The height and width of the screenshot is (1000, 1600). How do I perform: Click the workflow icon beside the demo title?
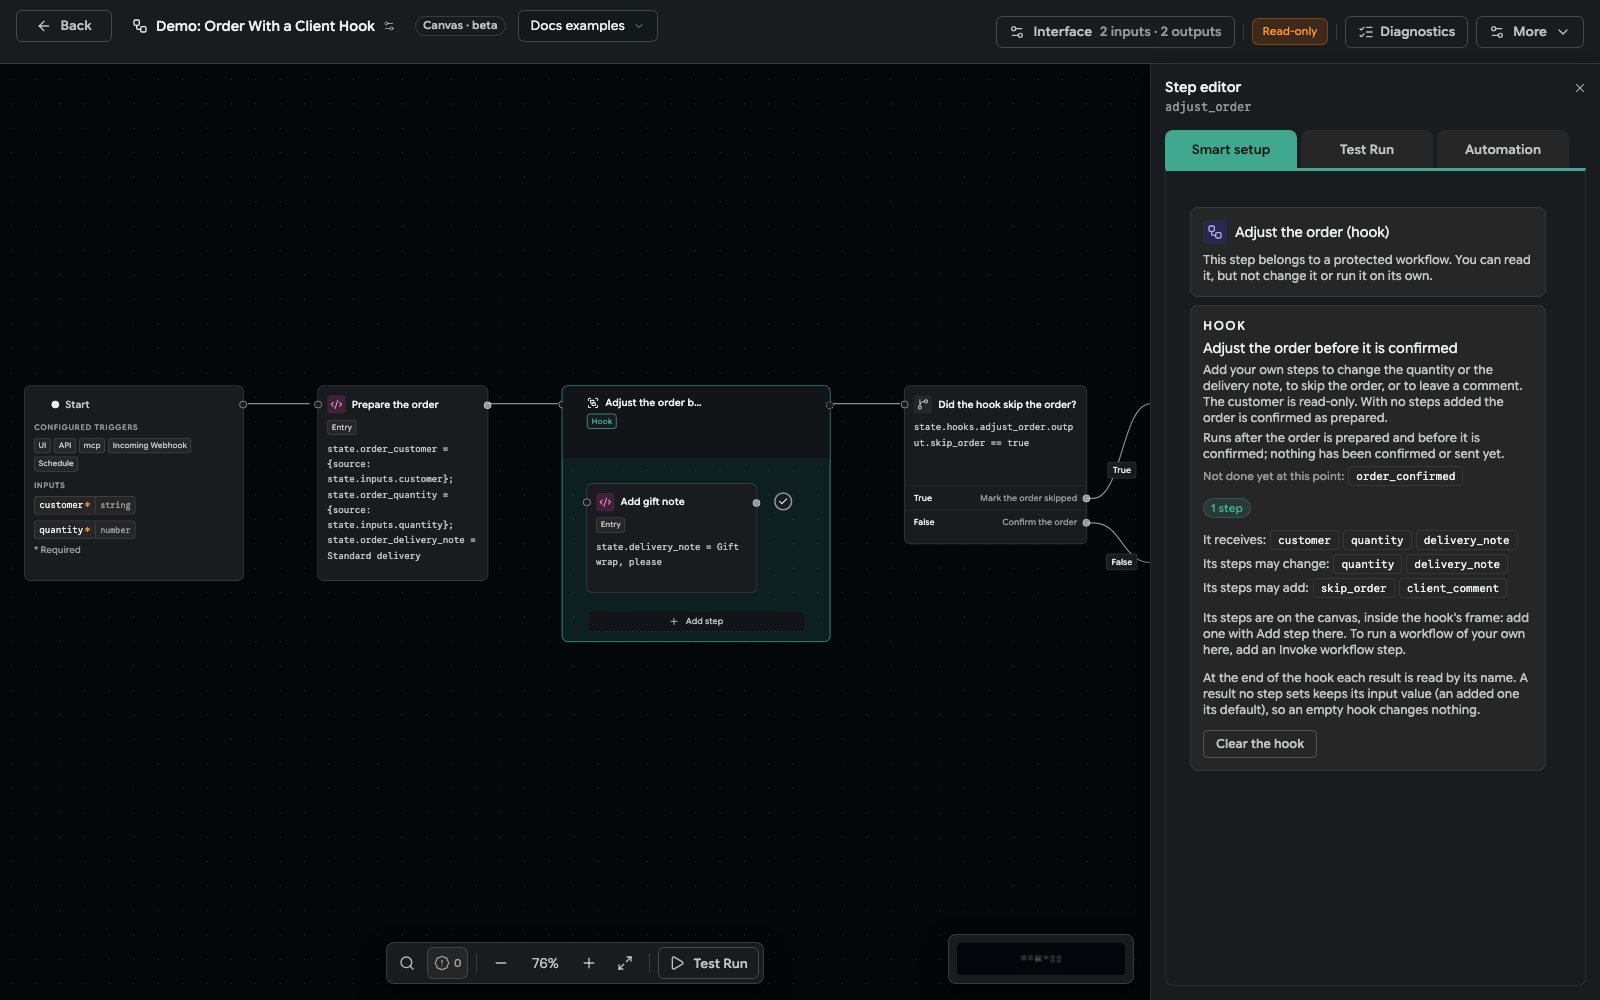[140, 26]
